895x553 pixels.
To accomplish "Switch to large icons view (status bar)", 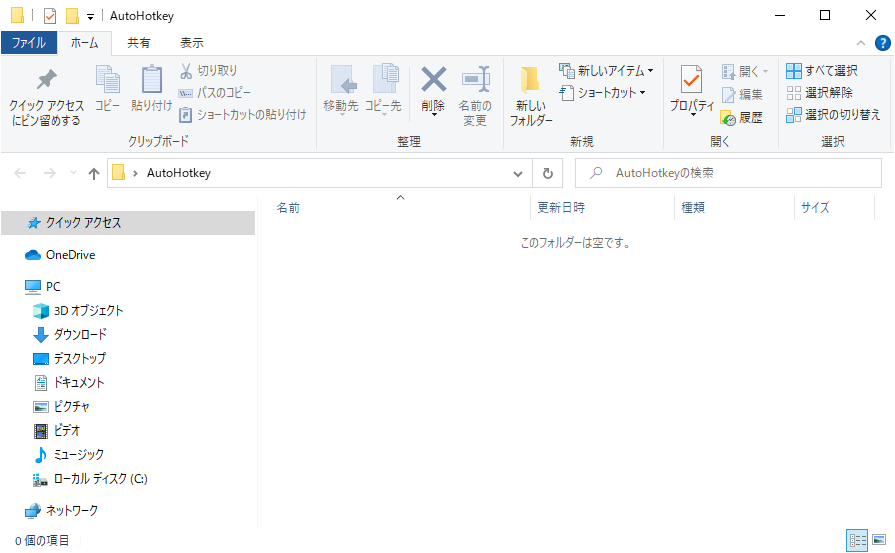I will point(879,540).
